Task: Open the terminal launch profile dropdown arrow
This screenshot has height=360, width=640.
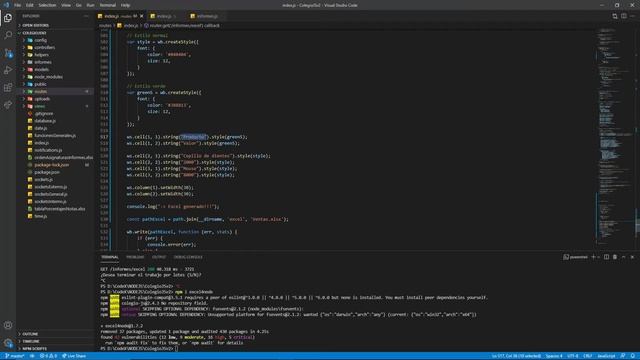Action: pyautogui.click(x=598, y=257)
